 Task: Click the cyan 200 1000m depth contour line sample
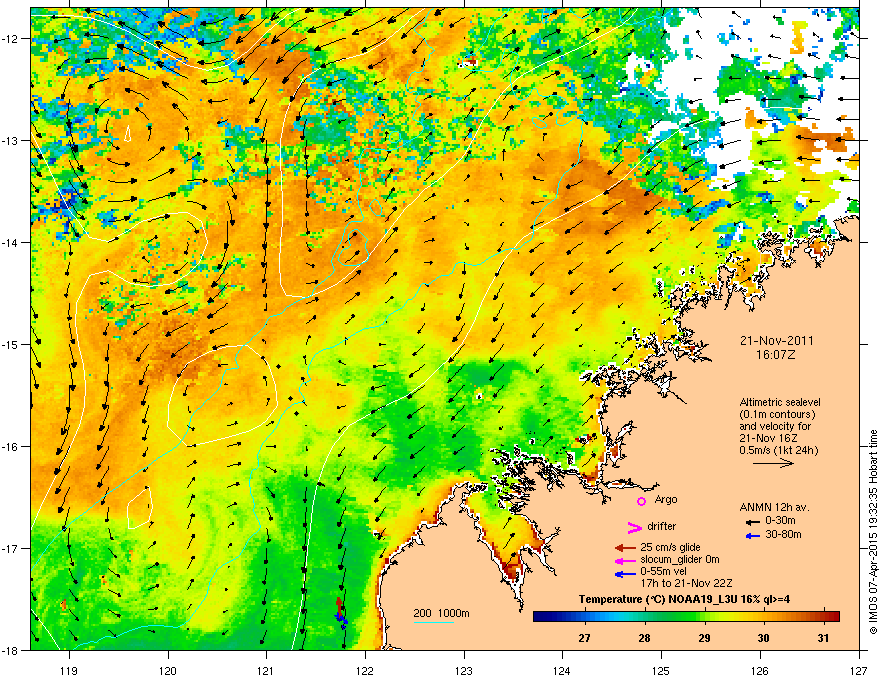click(x=433, y=622)
